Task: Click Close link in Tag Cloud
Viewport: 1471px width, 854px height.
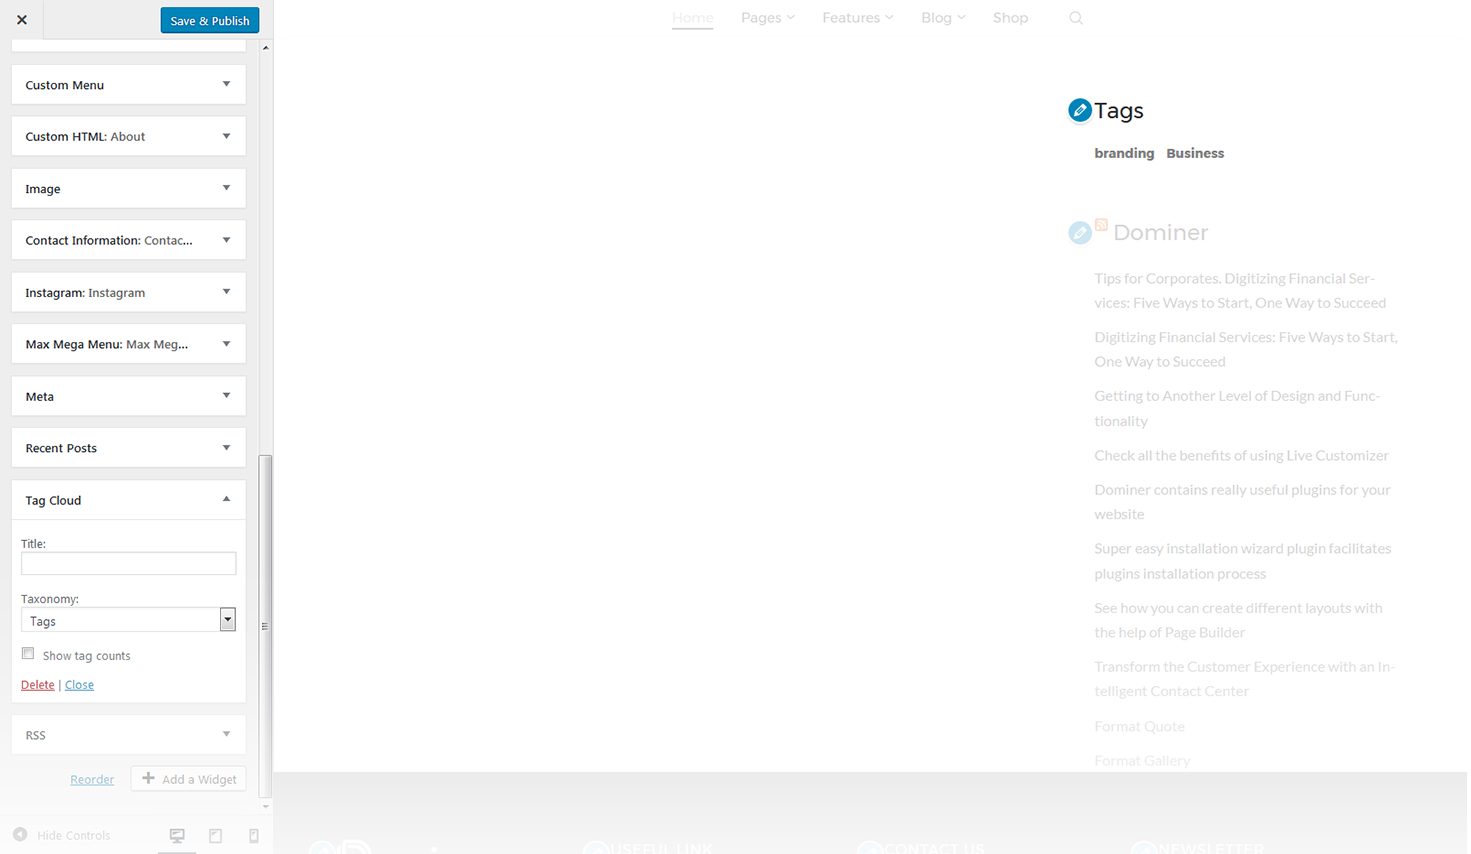Action: pos(79,685)
